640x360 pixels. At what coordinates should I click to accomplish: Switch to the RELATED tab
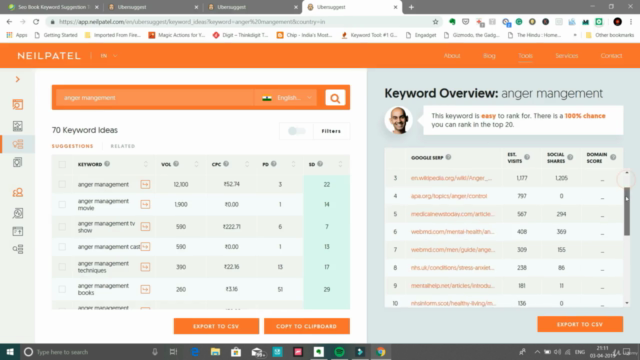(x=123, y=146)
